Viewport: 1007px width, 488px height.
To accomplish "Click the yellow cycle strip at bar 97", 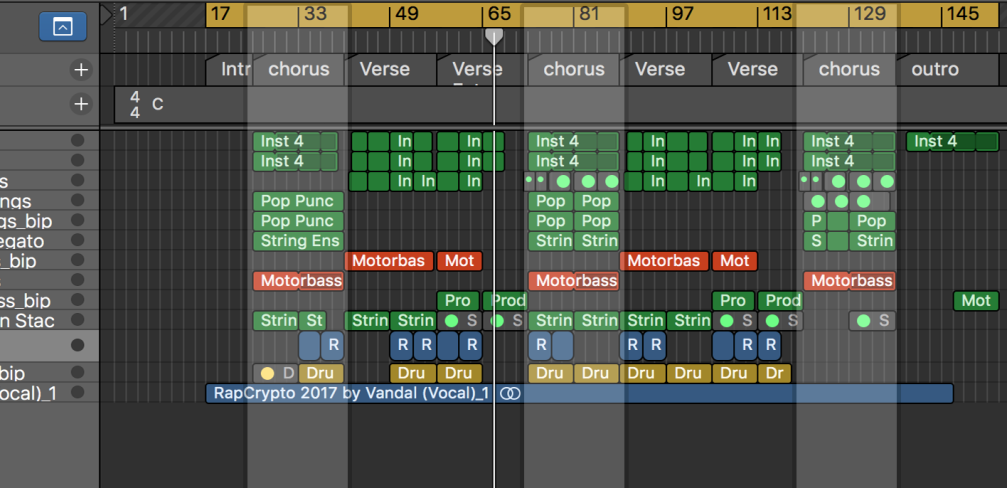I will [683, 15].
